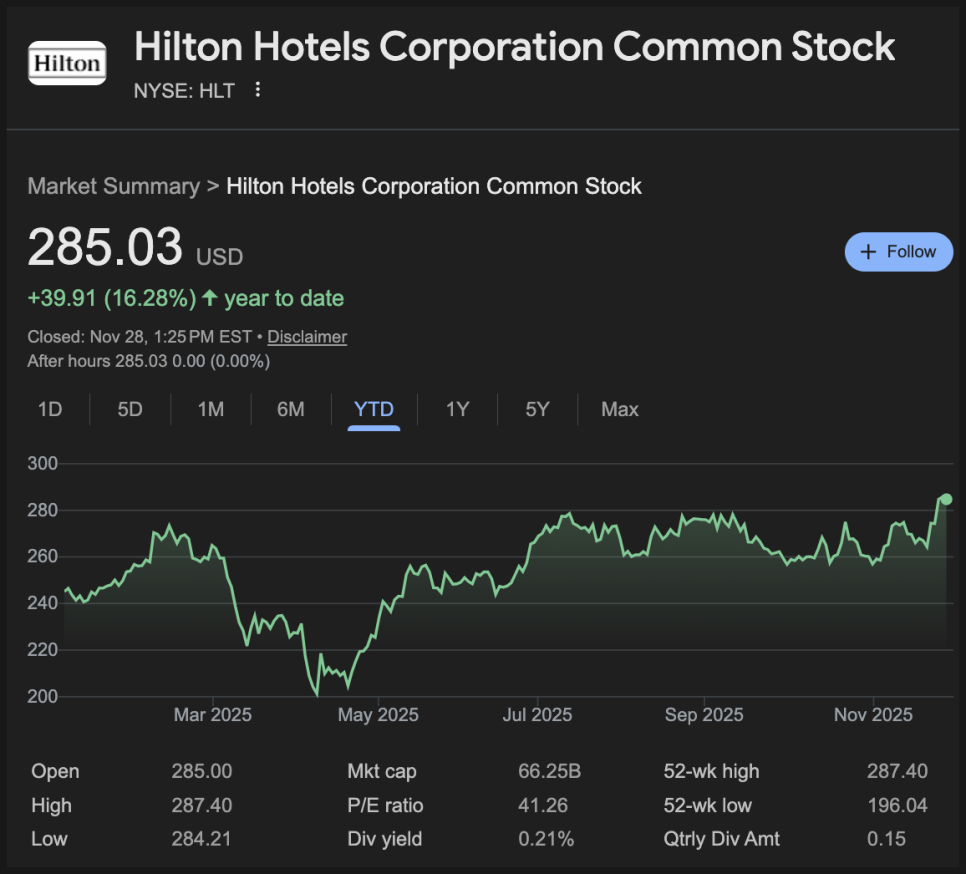The height and width of the screenshot is (874, 966).
Task: Select the 5D time range tab
Action: click(130, 409)
